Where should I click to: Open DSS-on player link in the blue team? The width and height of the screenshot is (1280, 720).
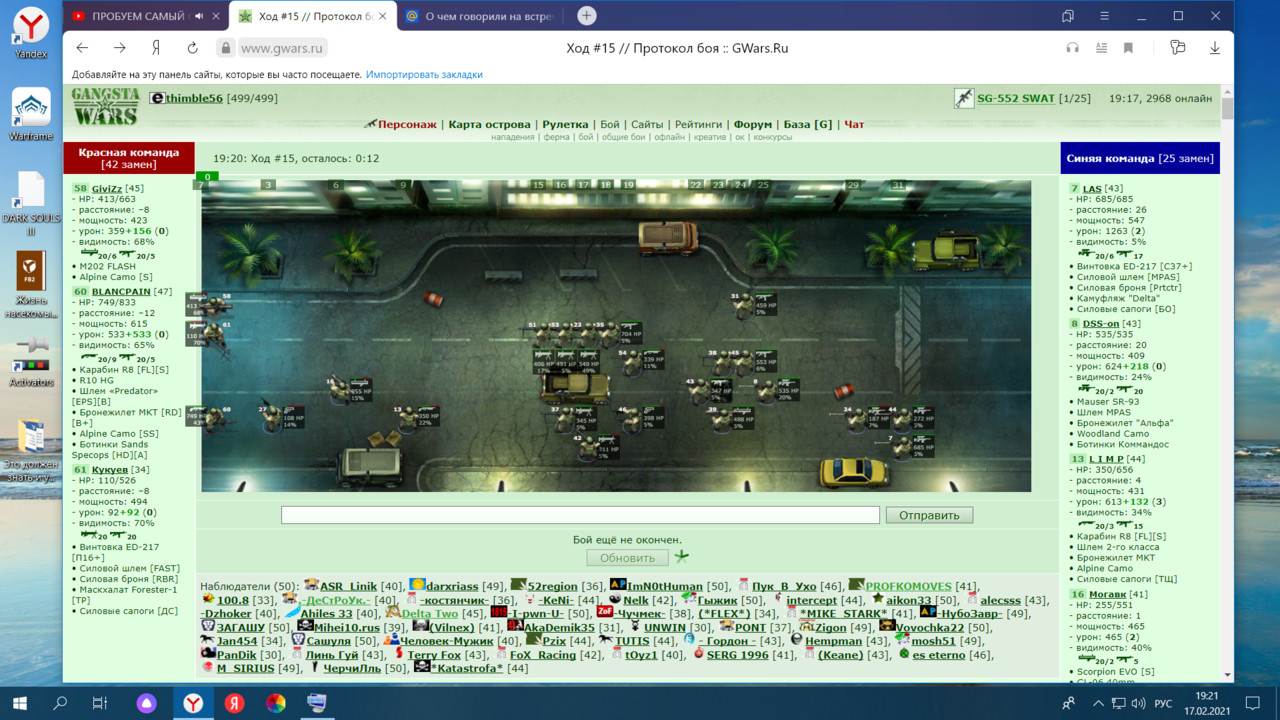click(x=1101, y=324)
